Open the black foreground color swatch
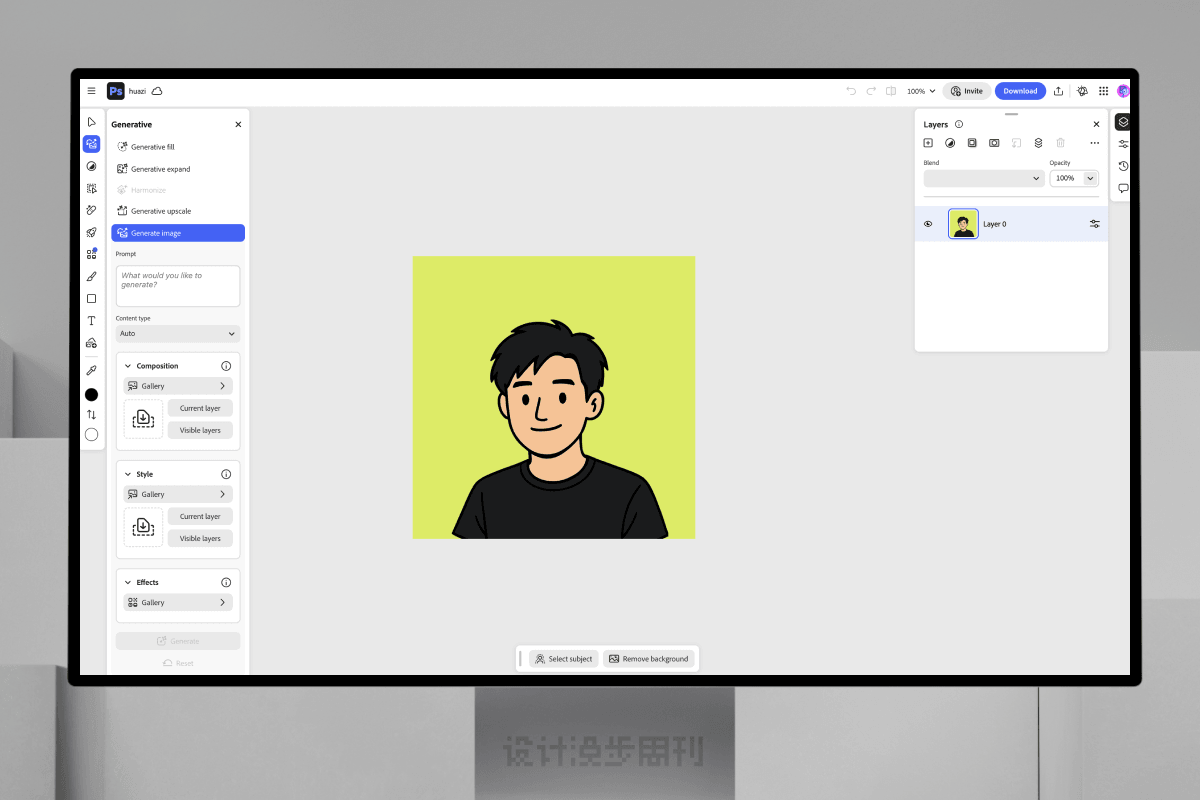 pyautogui.click(x=92, y=395)
